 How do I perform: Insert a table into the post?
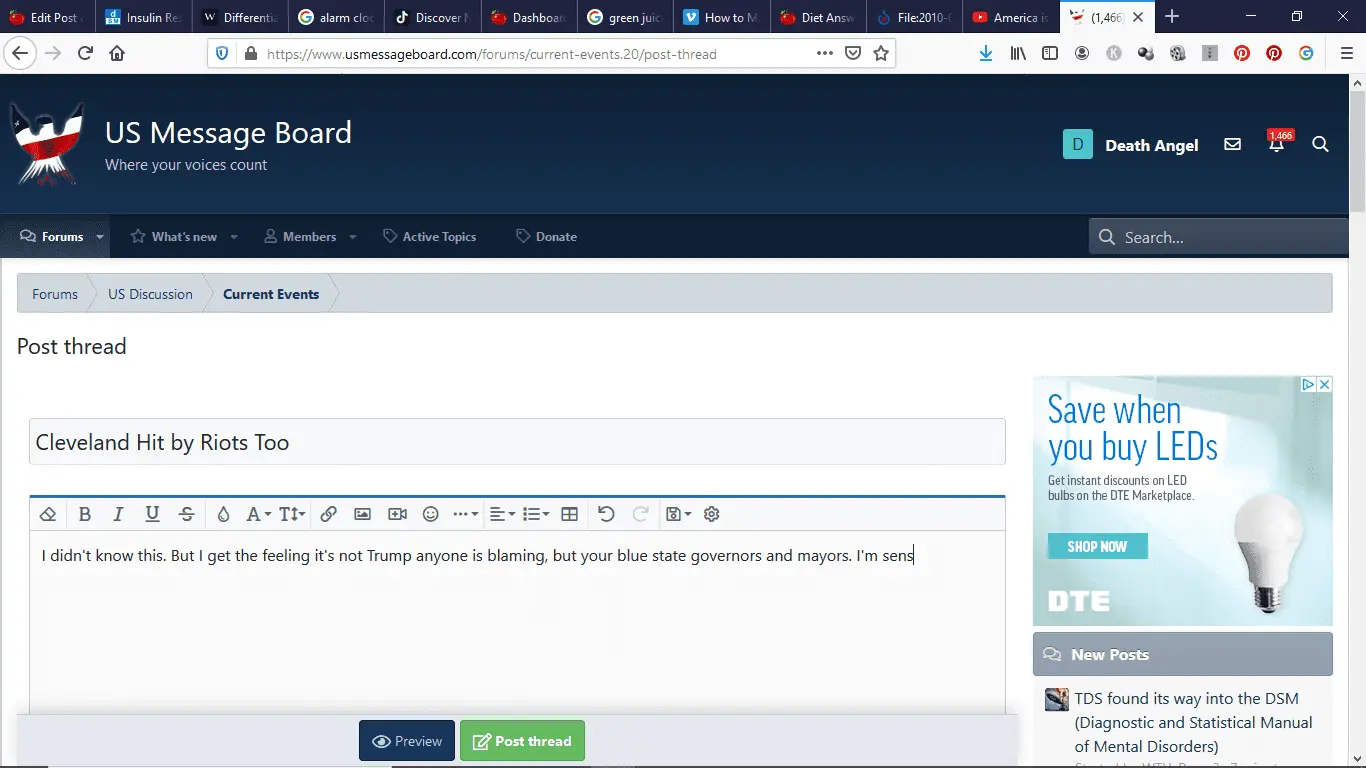(x=570, y=514)
